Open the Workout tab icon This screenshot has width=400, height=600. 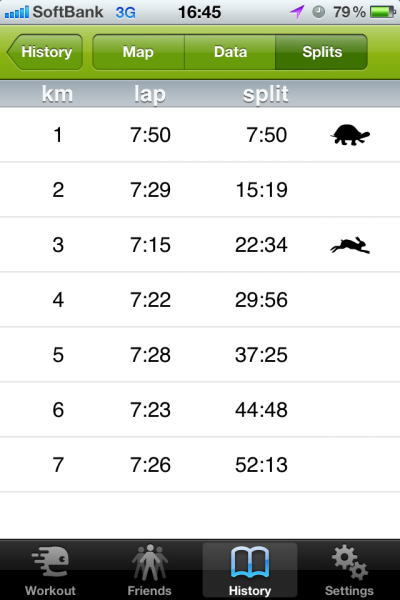(x=51, y=561)
